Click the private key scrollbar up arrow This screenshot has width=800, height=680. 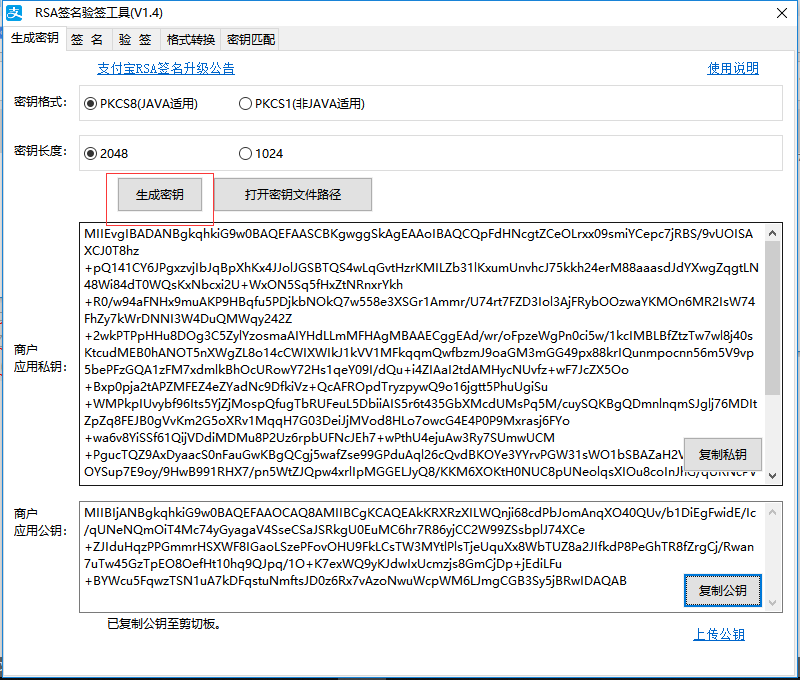(772, 233)
